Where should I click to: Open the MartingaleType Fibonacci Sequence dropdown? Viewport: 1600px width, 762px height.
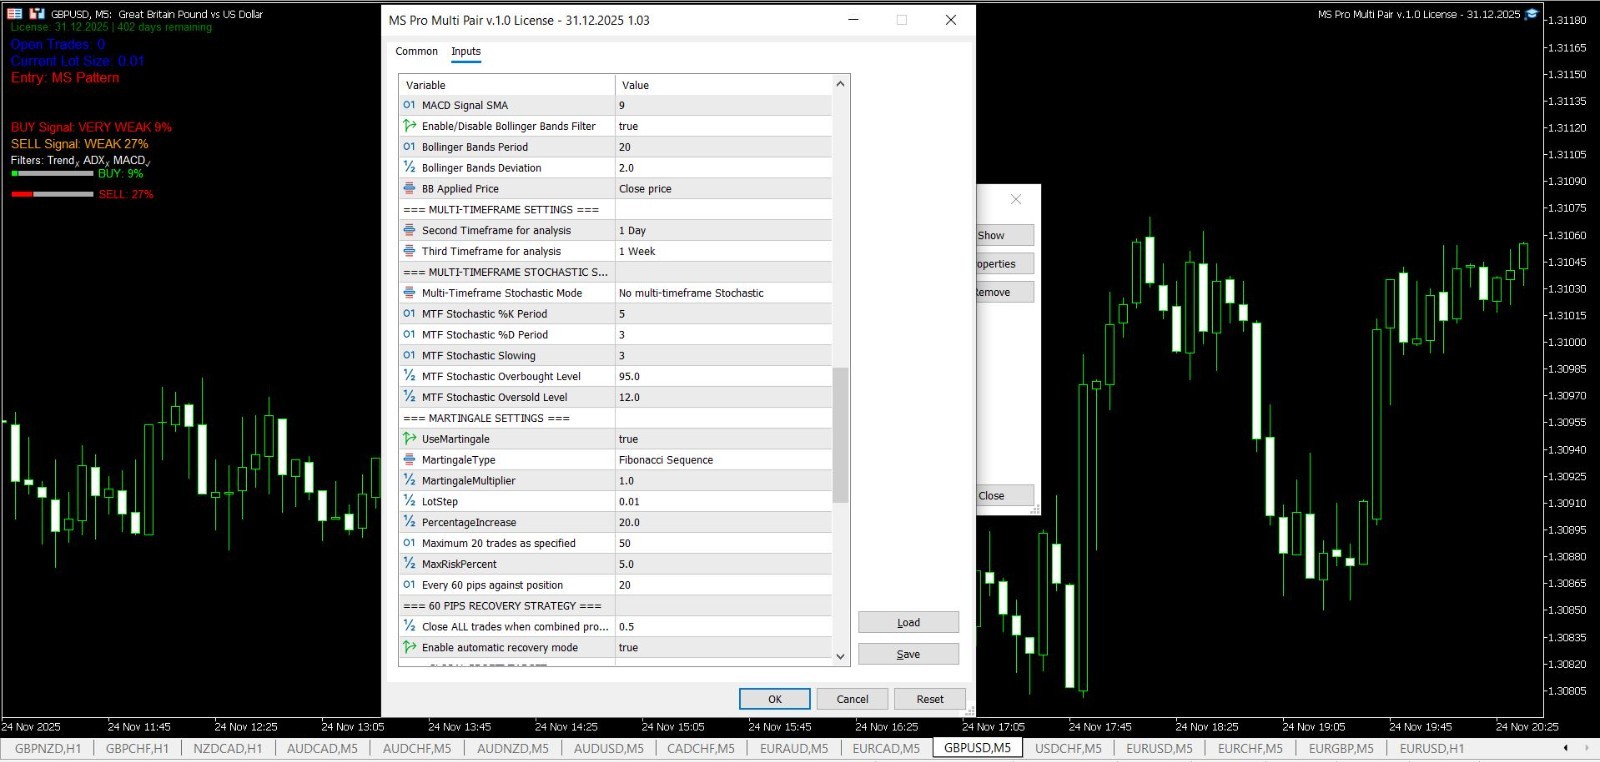[723, 460]
